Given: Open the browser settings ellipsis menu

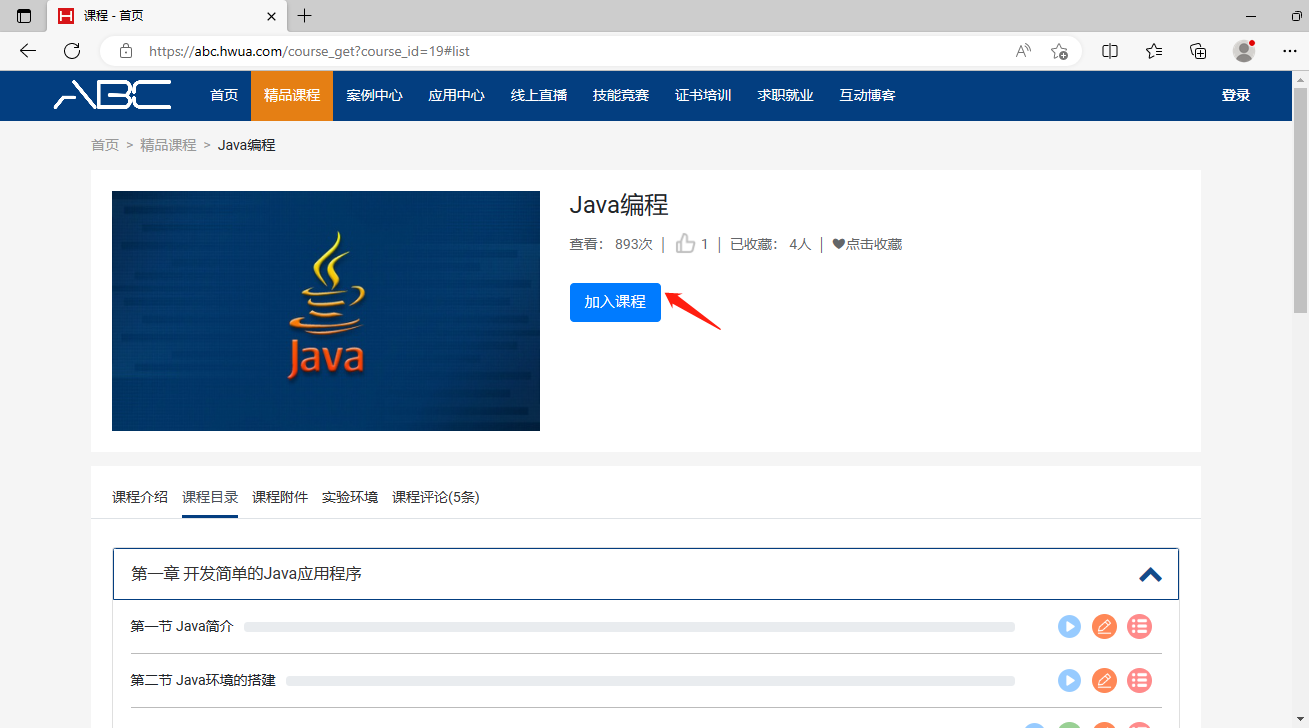Looking at the screenshot, I should coord(1289,51).
